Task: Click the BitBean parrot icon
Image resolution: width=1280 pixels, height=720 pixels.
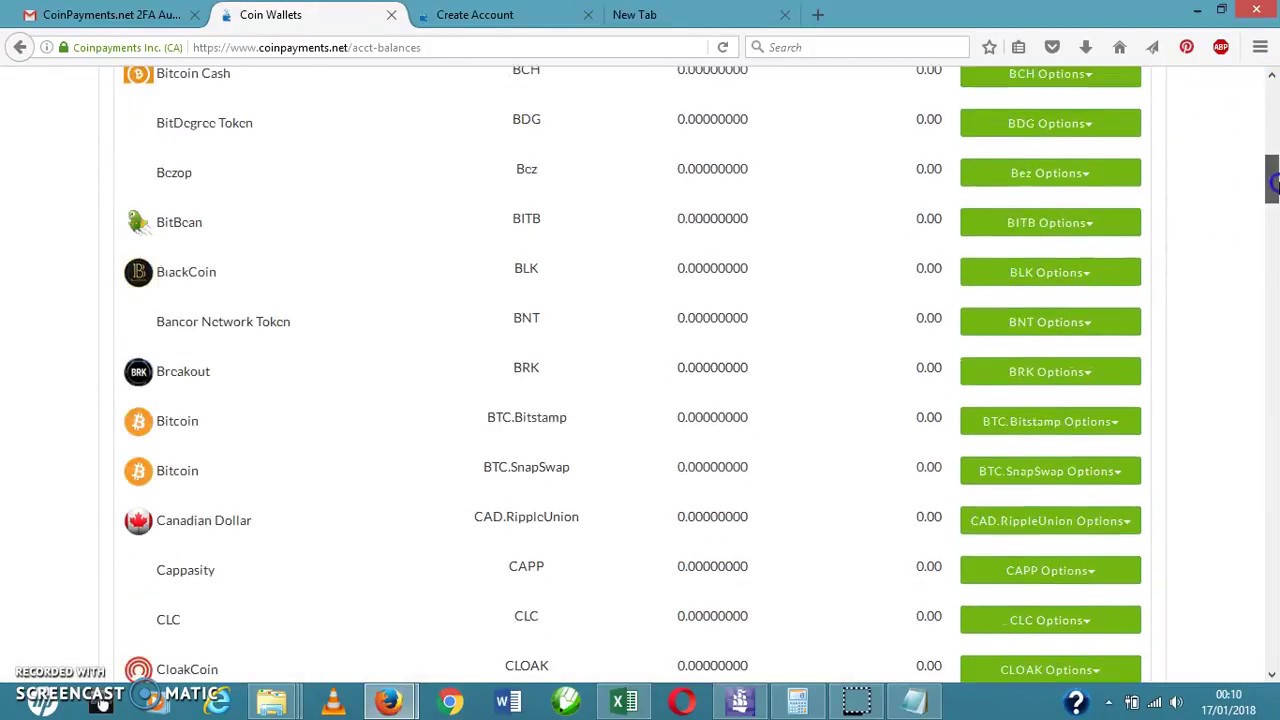Action: pos(138,222)
